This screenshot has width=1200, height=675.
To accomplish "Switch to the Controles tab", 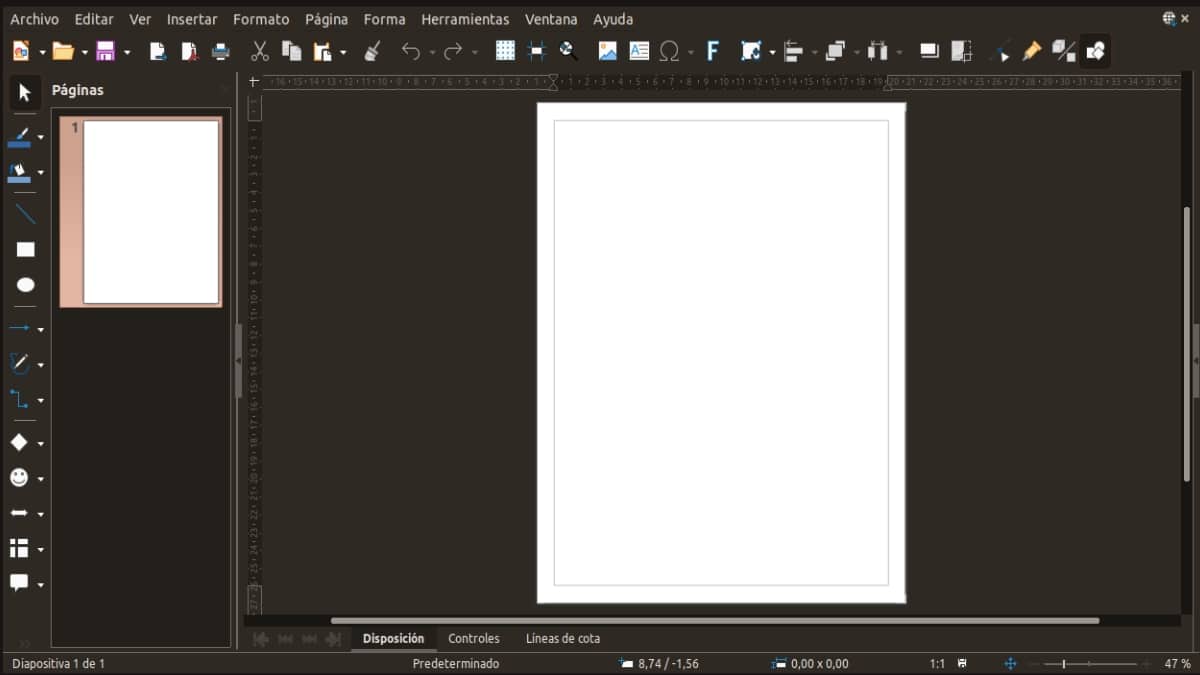I will point(474,638).
